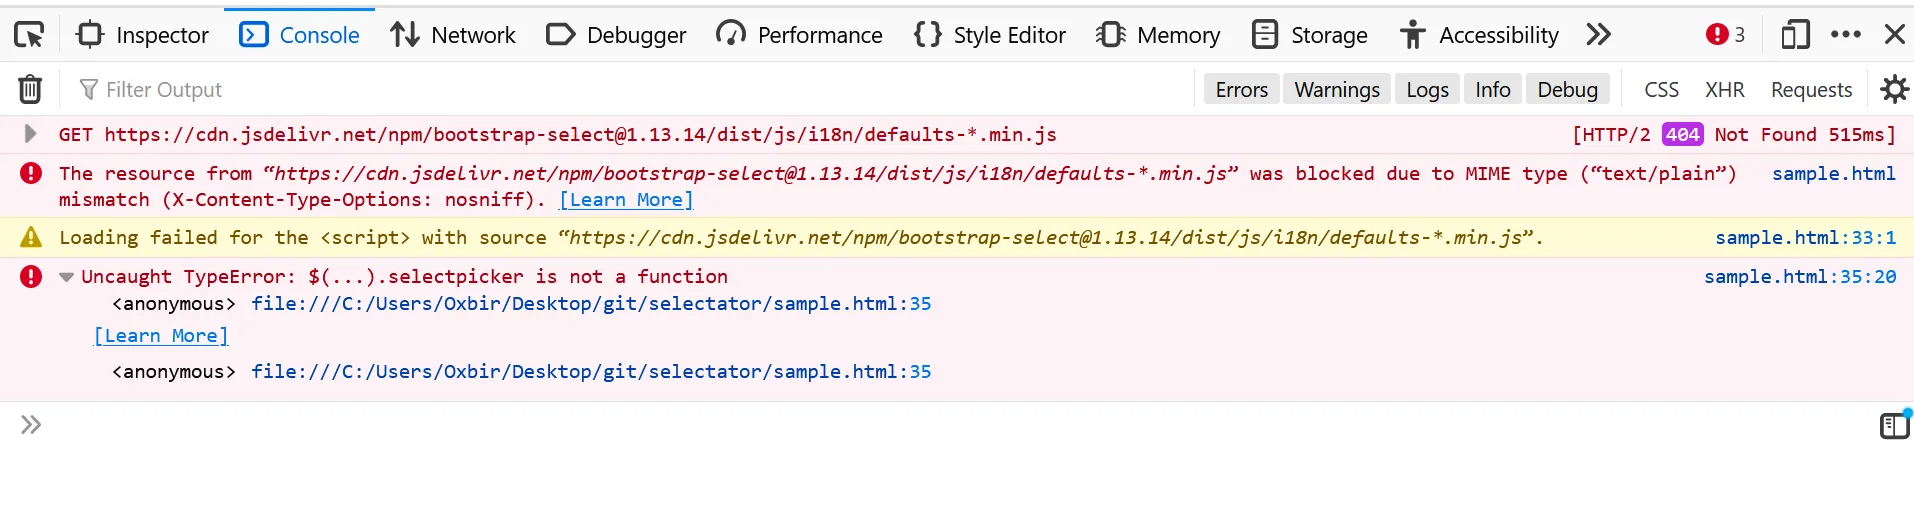Toggle the Errors filter
The height and width of the screenshot is (513, 1914).
point(1241,90)
